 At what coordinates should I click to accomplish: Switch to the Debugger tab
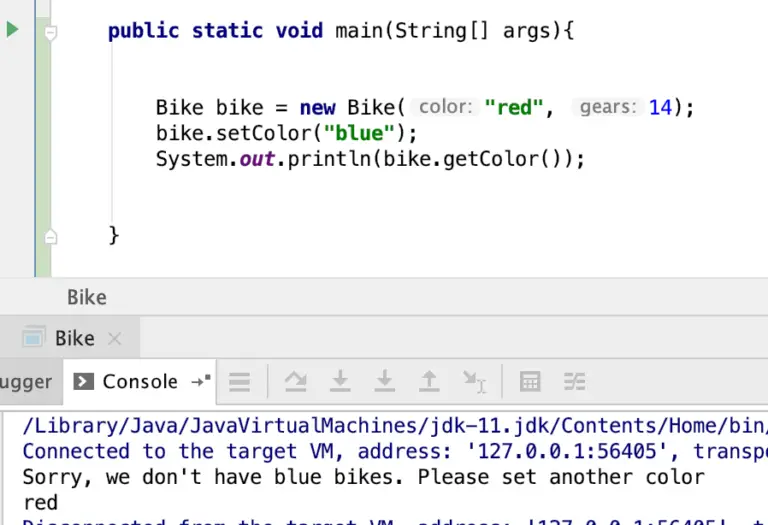tap(26, 381)
